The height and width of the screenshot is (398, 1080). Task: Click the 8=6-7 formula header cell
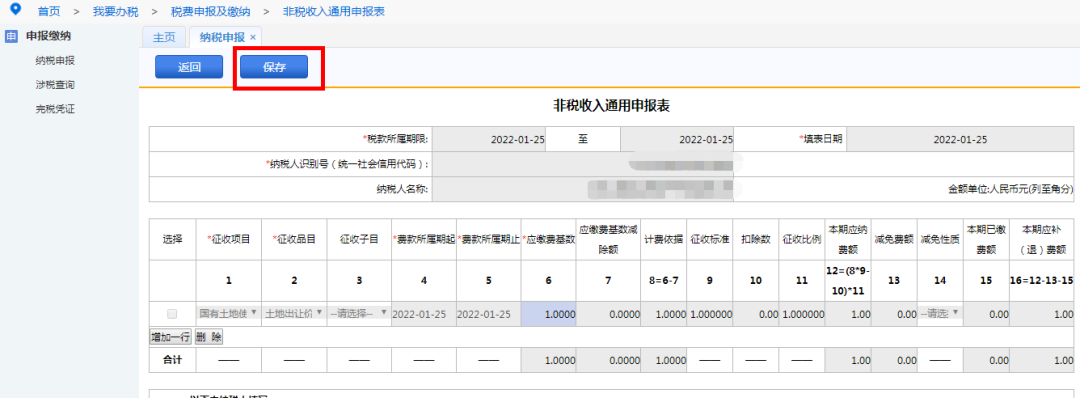664,282
